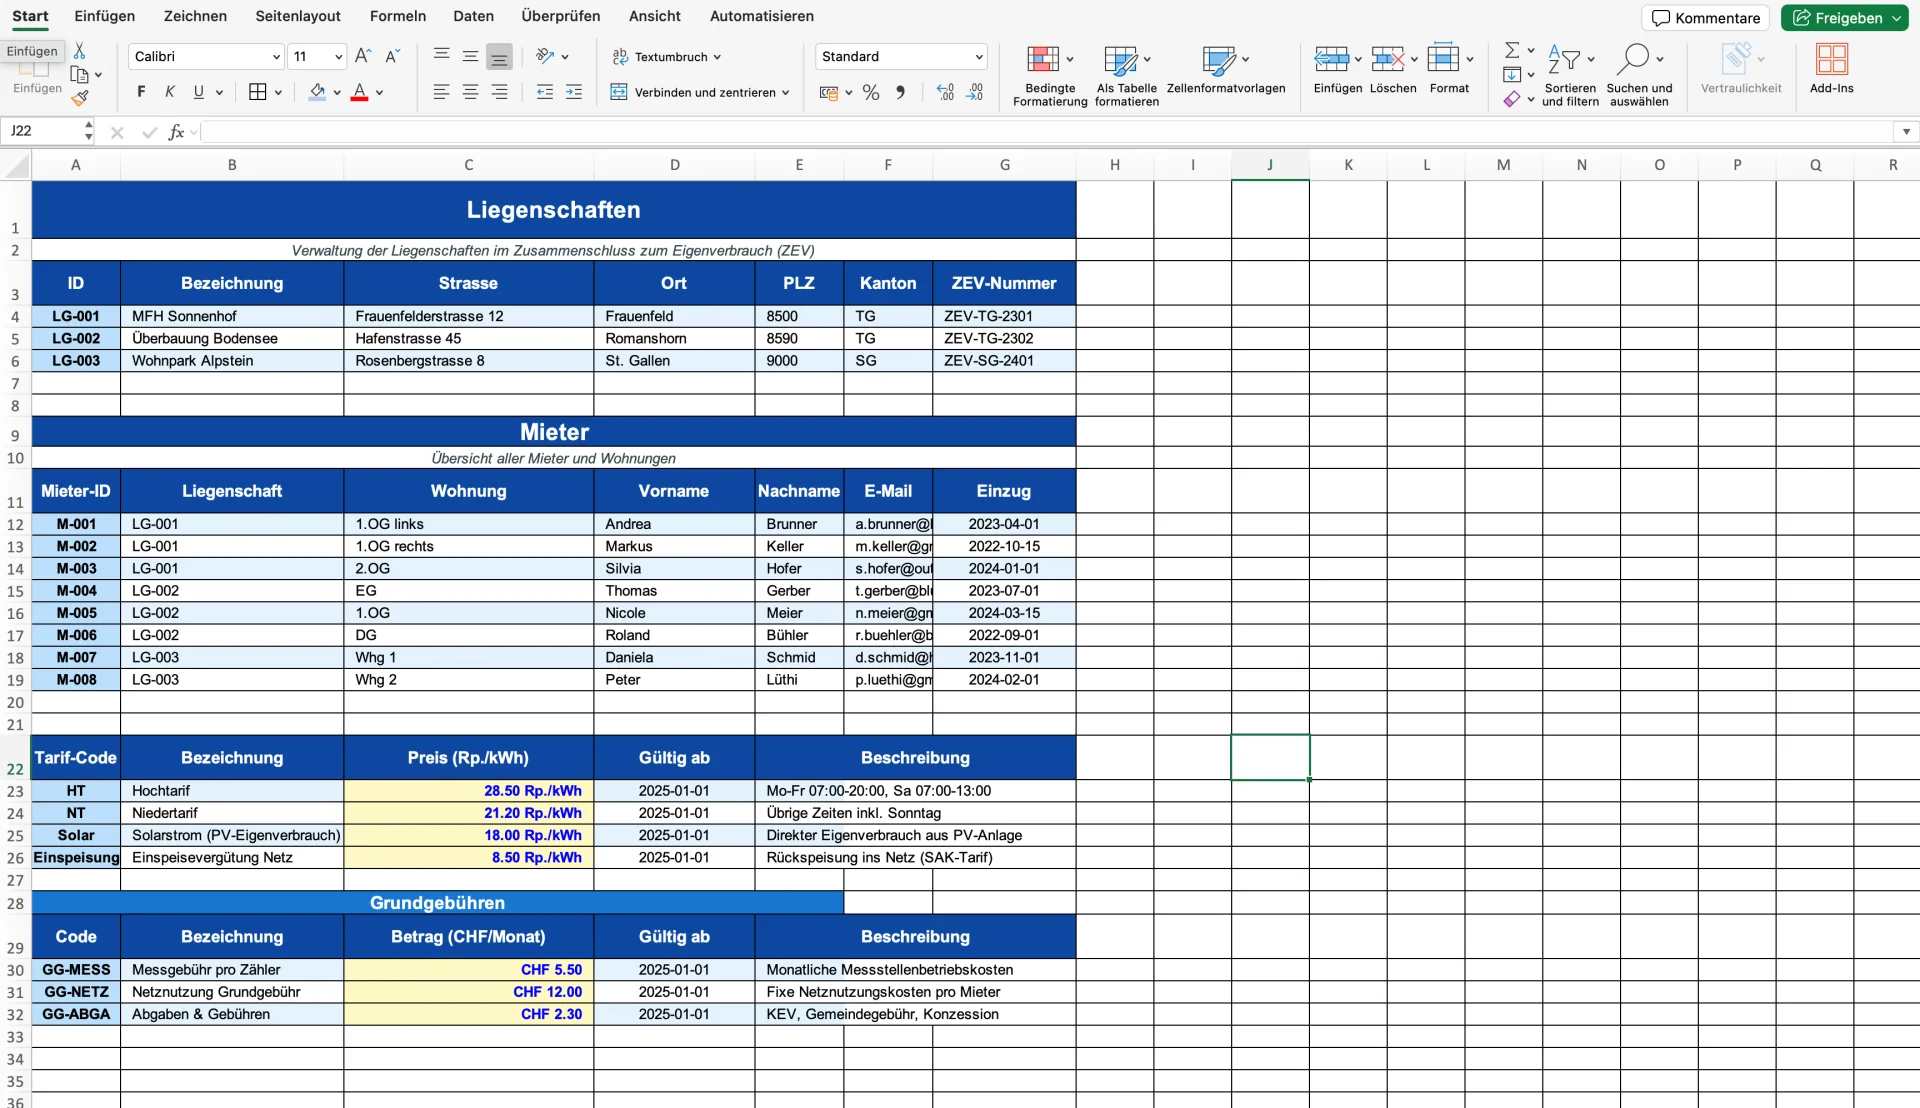Switch to the Zeichnen ribbon tab
The image size is (1920, 1108).
click(195, 16)
